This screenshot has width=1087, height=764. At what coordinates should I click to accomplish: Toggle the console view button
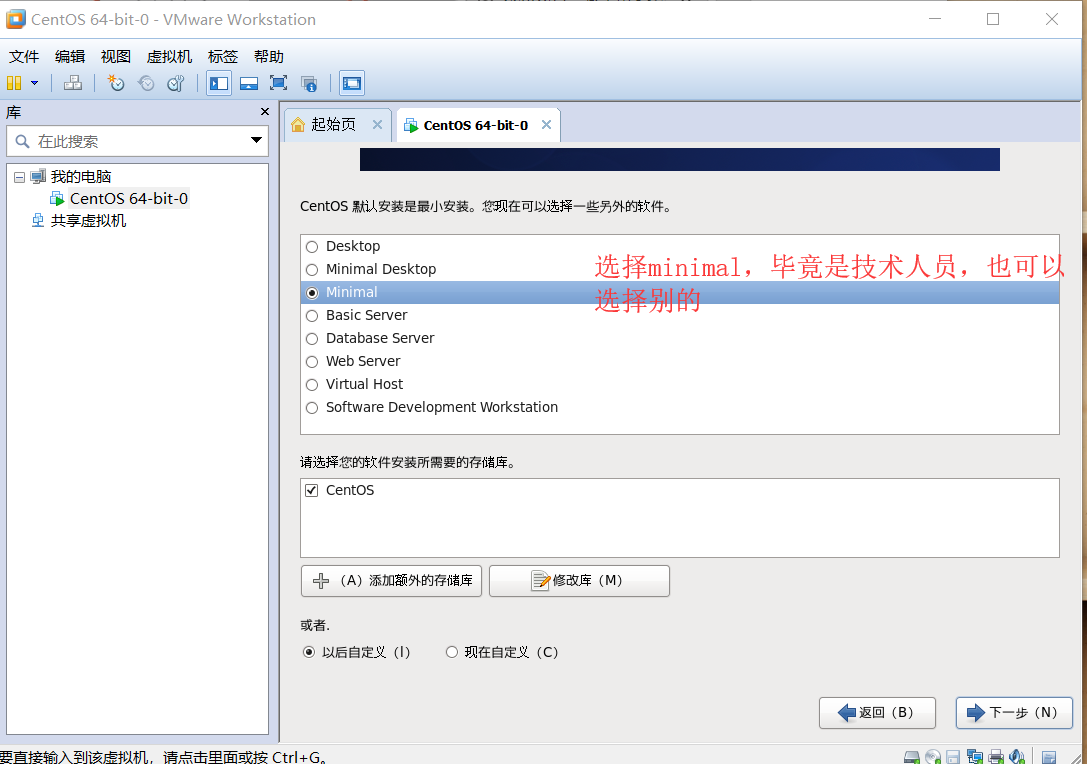[352, 83]
